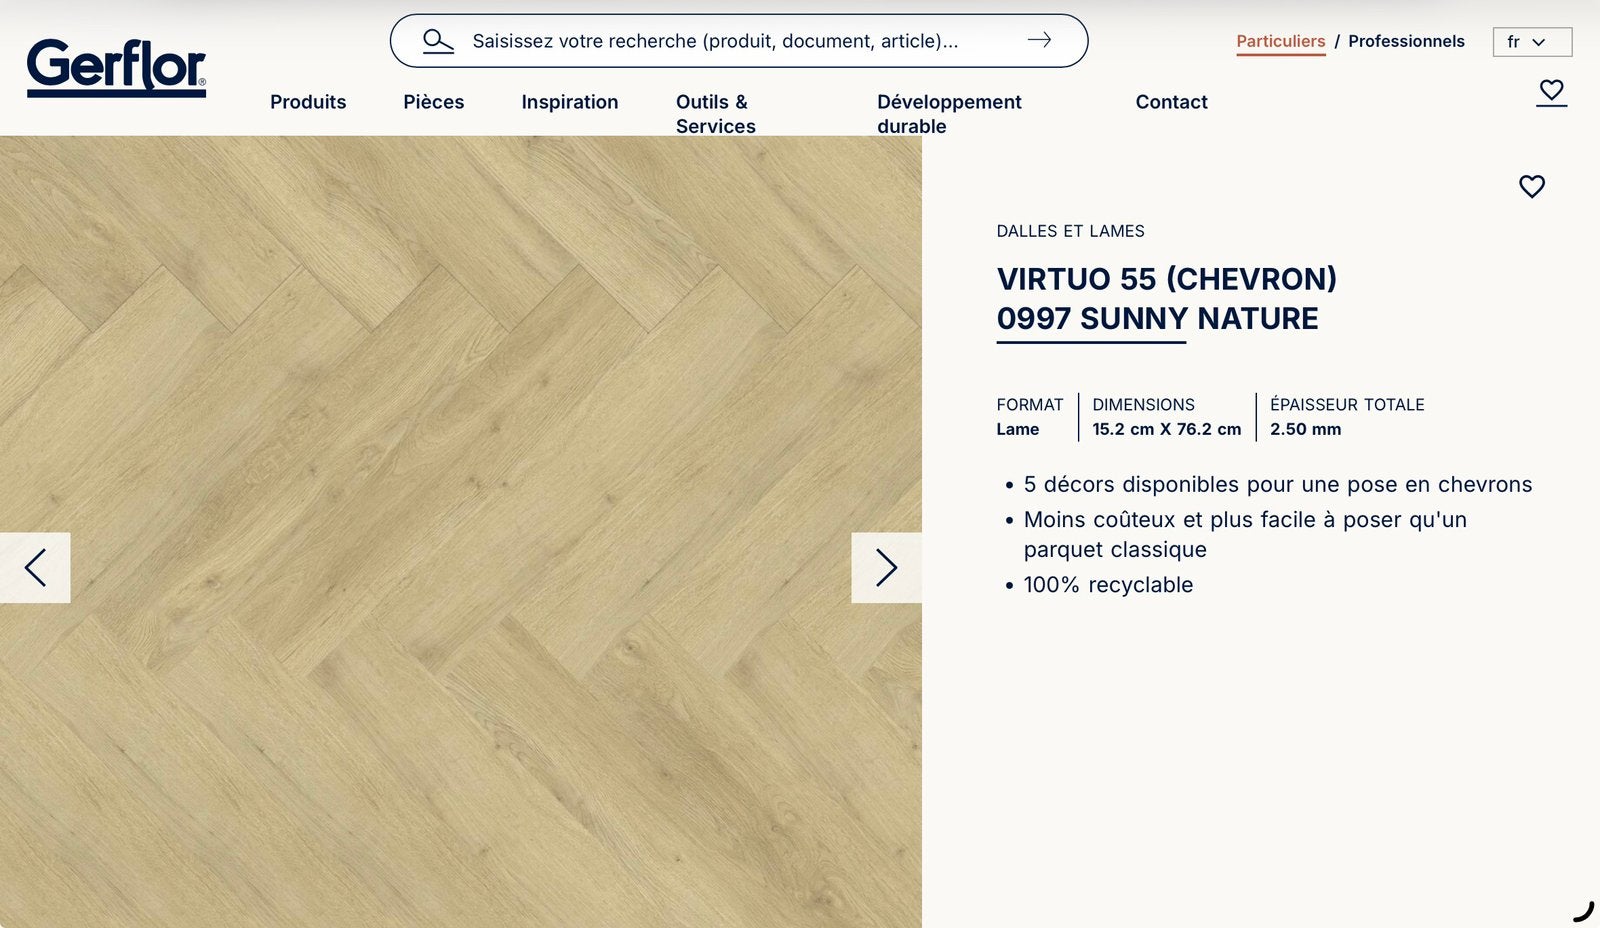The width and height of the screenshot is (1600, 928).
Task: Click the VIRTUO 55 (CHEVRON) product title
Action: [1166, 279]
